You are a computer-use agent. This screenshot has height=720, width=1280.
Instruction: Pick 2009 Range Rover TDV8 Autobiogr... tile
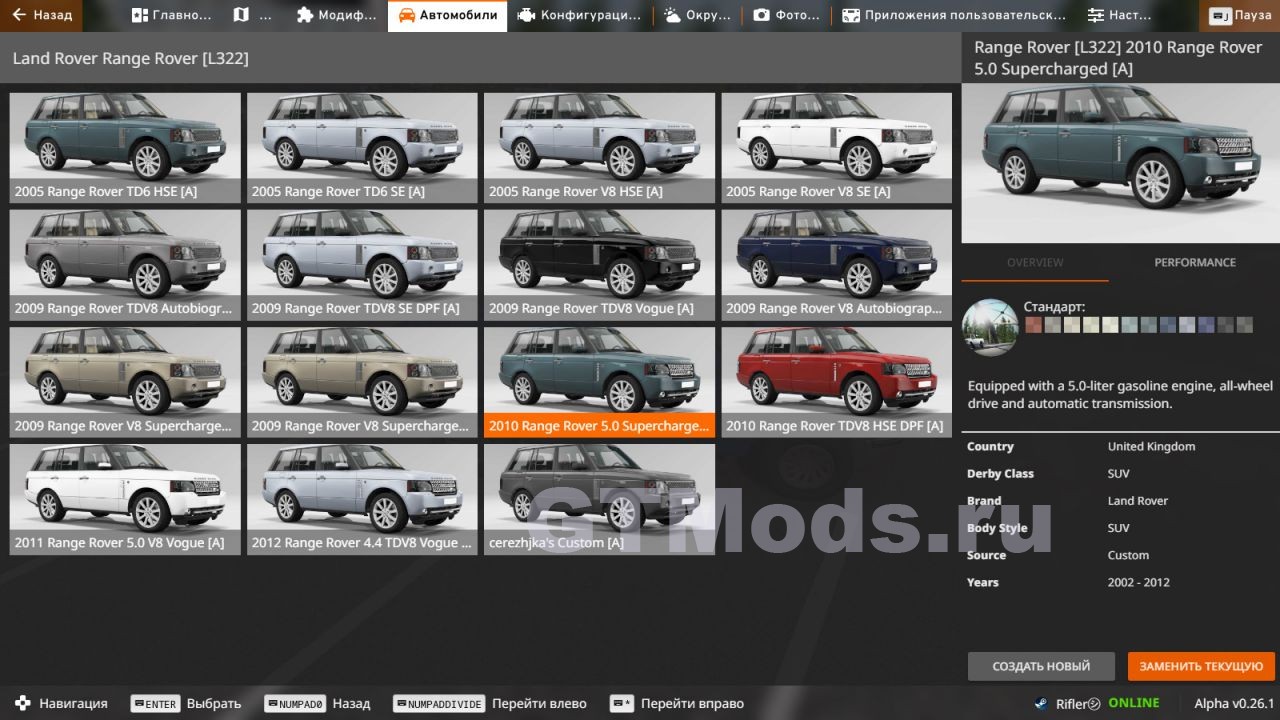click(x=125, y=264)
